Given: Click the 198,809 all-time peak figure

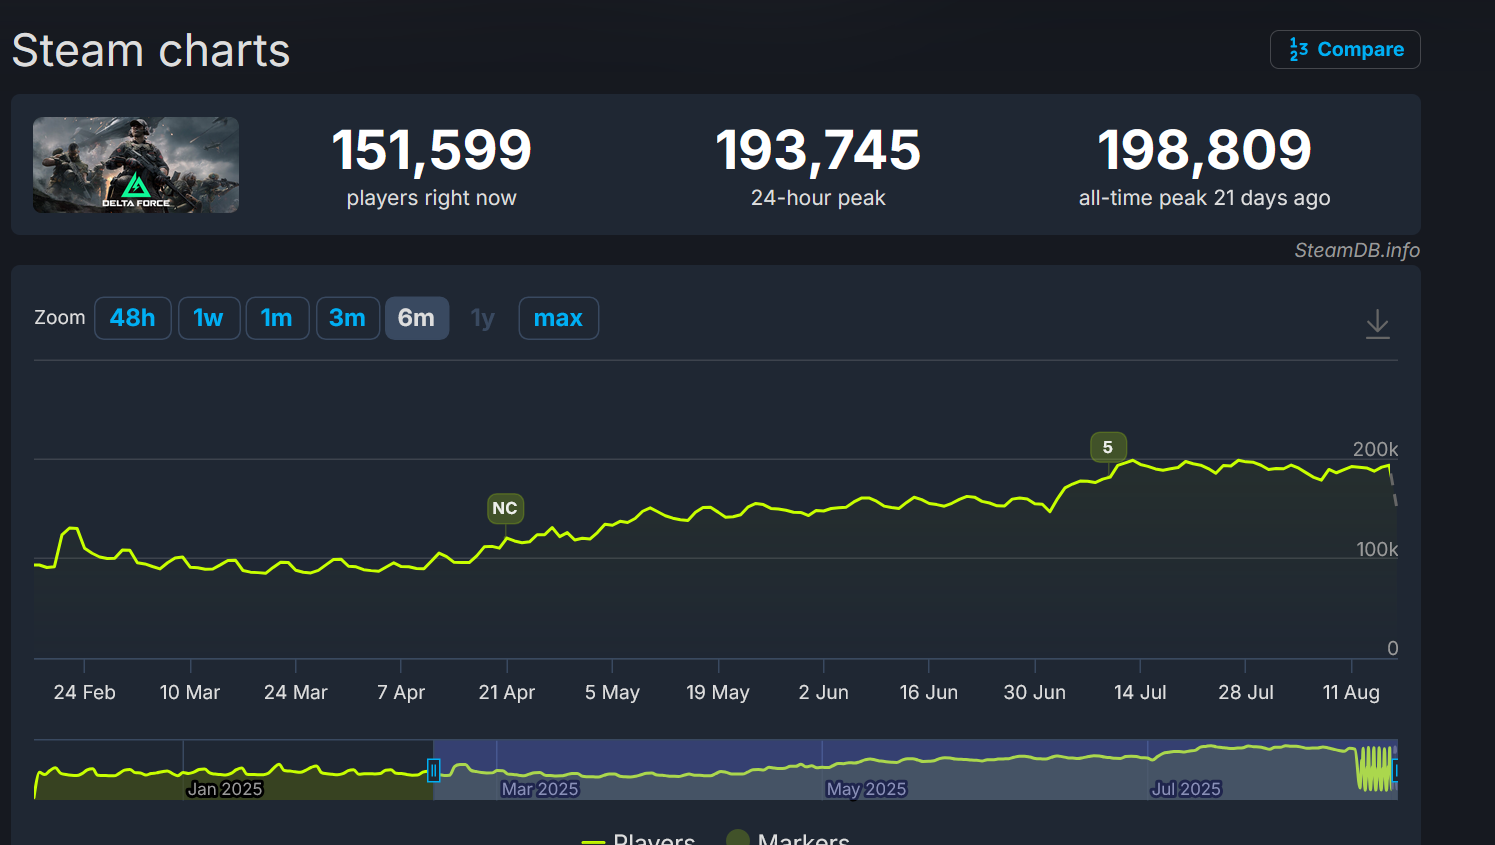Looking at the screenshot, I should pos(1204,150).
